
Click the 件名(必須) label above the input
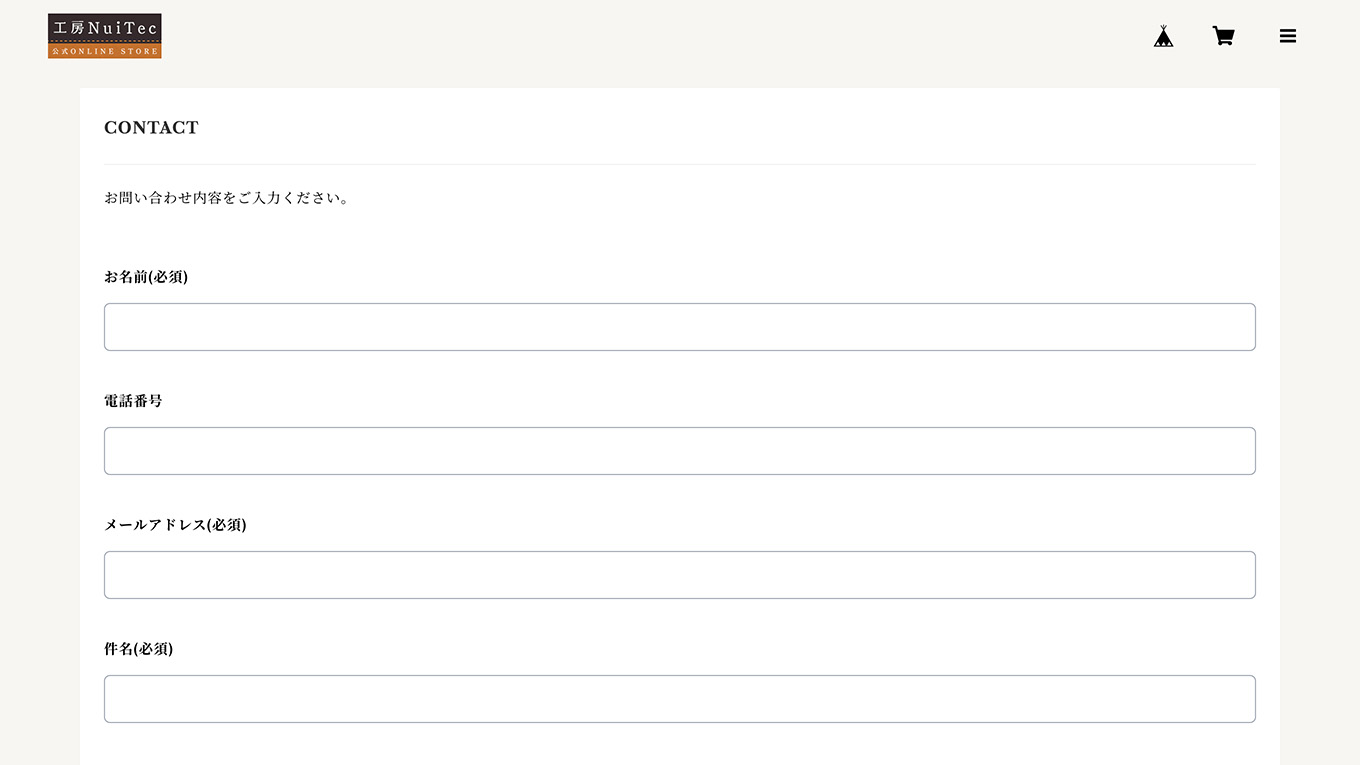(x=138, y=648)
